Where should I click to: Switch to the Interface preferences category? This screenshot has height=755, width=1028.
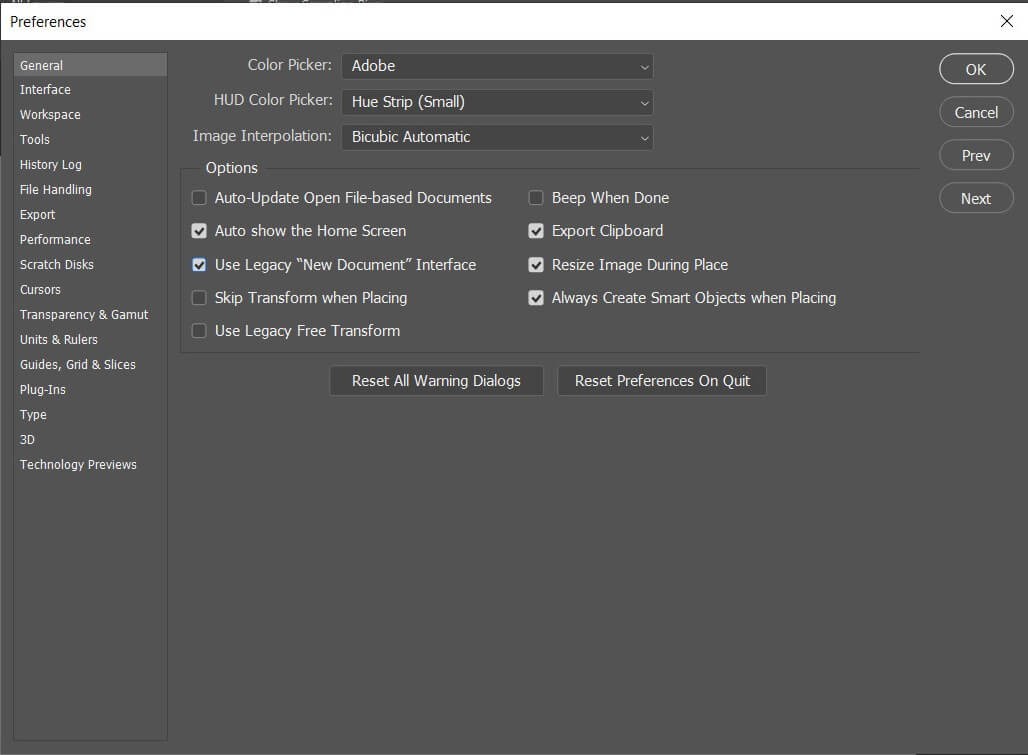tap(45, 90)
